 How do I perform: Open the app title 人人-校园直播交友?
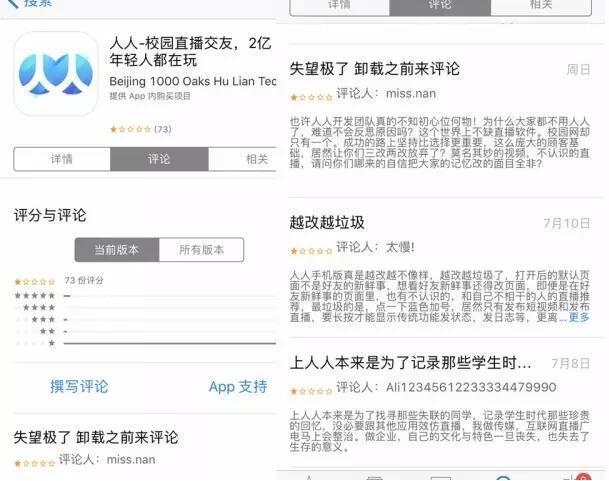pos(190,51)
